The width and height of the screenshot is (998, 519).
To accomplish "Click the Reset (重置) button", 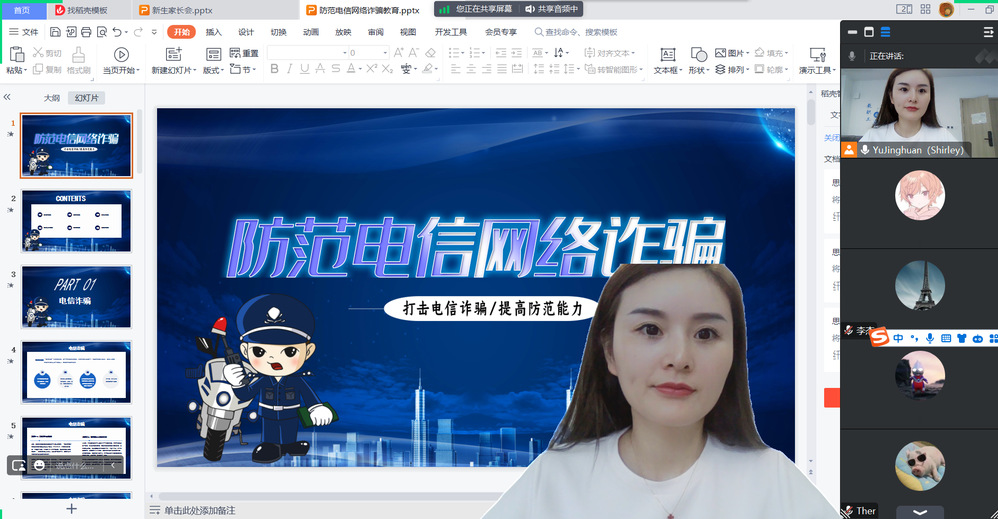I will 243,53.
